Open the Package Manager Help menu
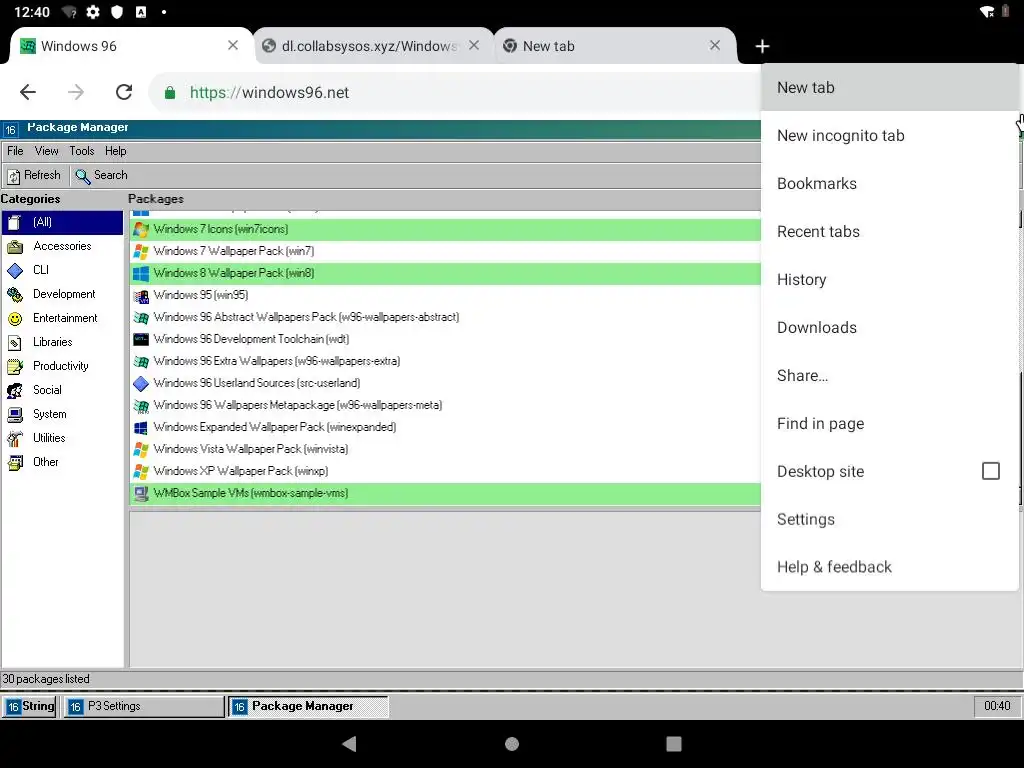 click(116, 151)
